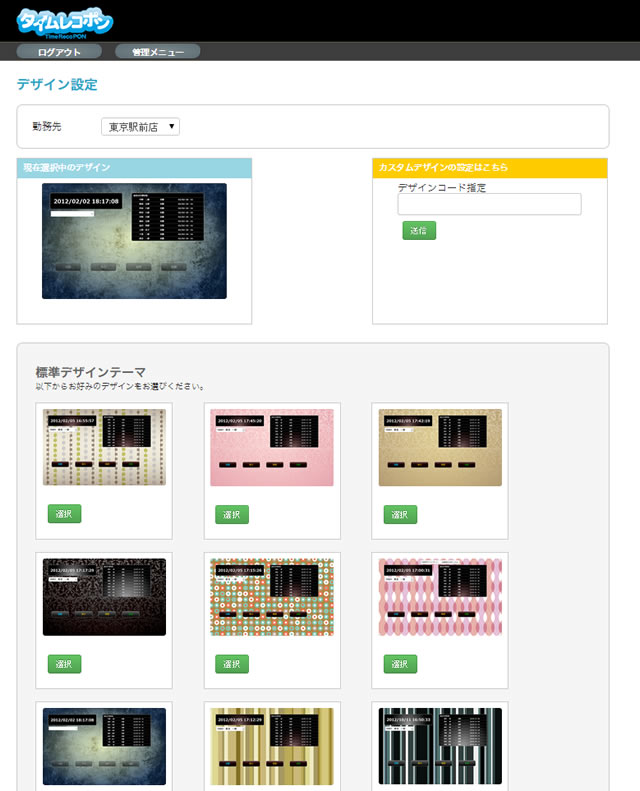Open the 勤務先 dropdown showing 東京駅前店

pyautogui.click(x=140, y=127)
